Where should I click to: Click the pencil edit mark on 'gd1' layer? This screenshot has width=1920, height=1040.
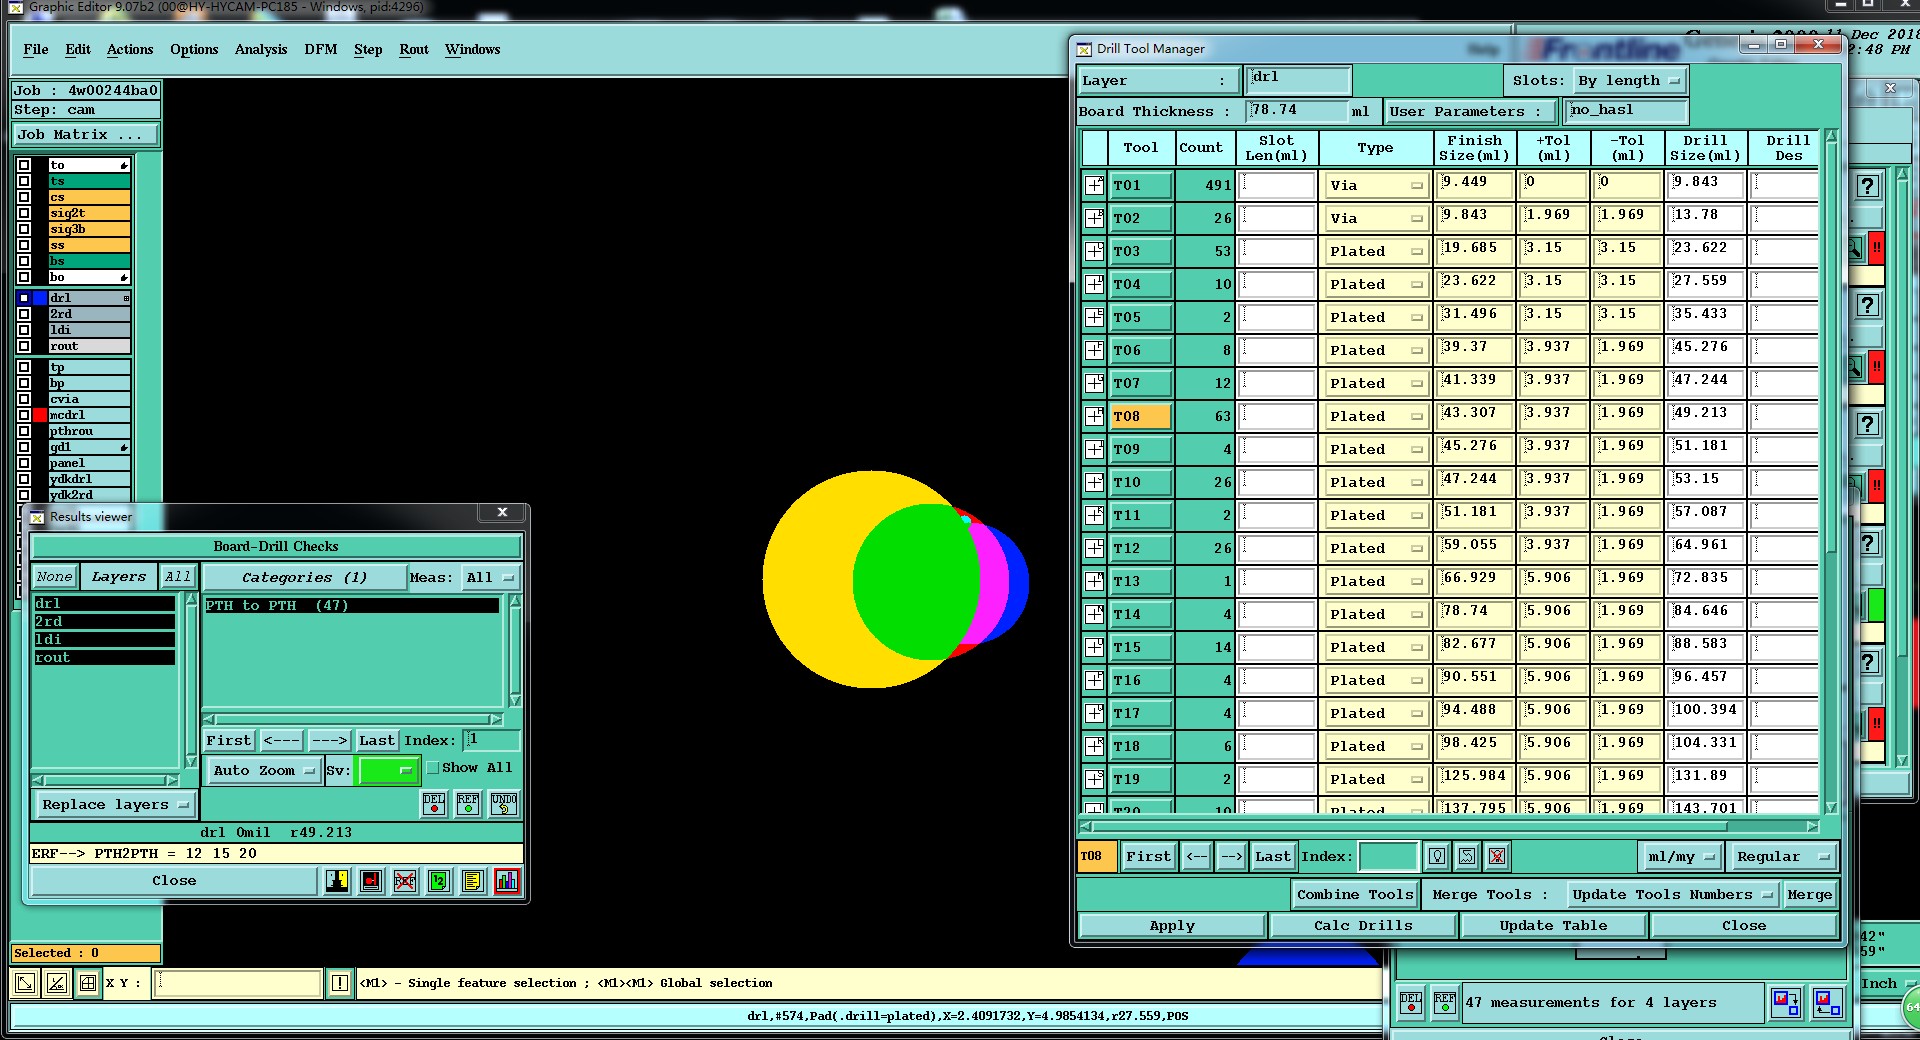pos(124,447)
